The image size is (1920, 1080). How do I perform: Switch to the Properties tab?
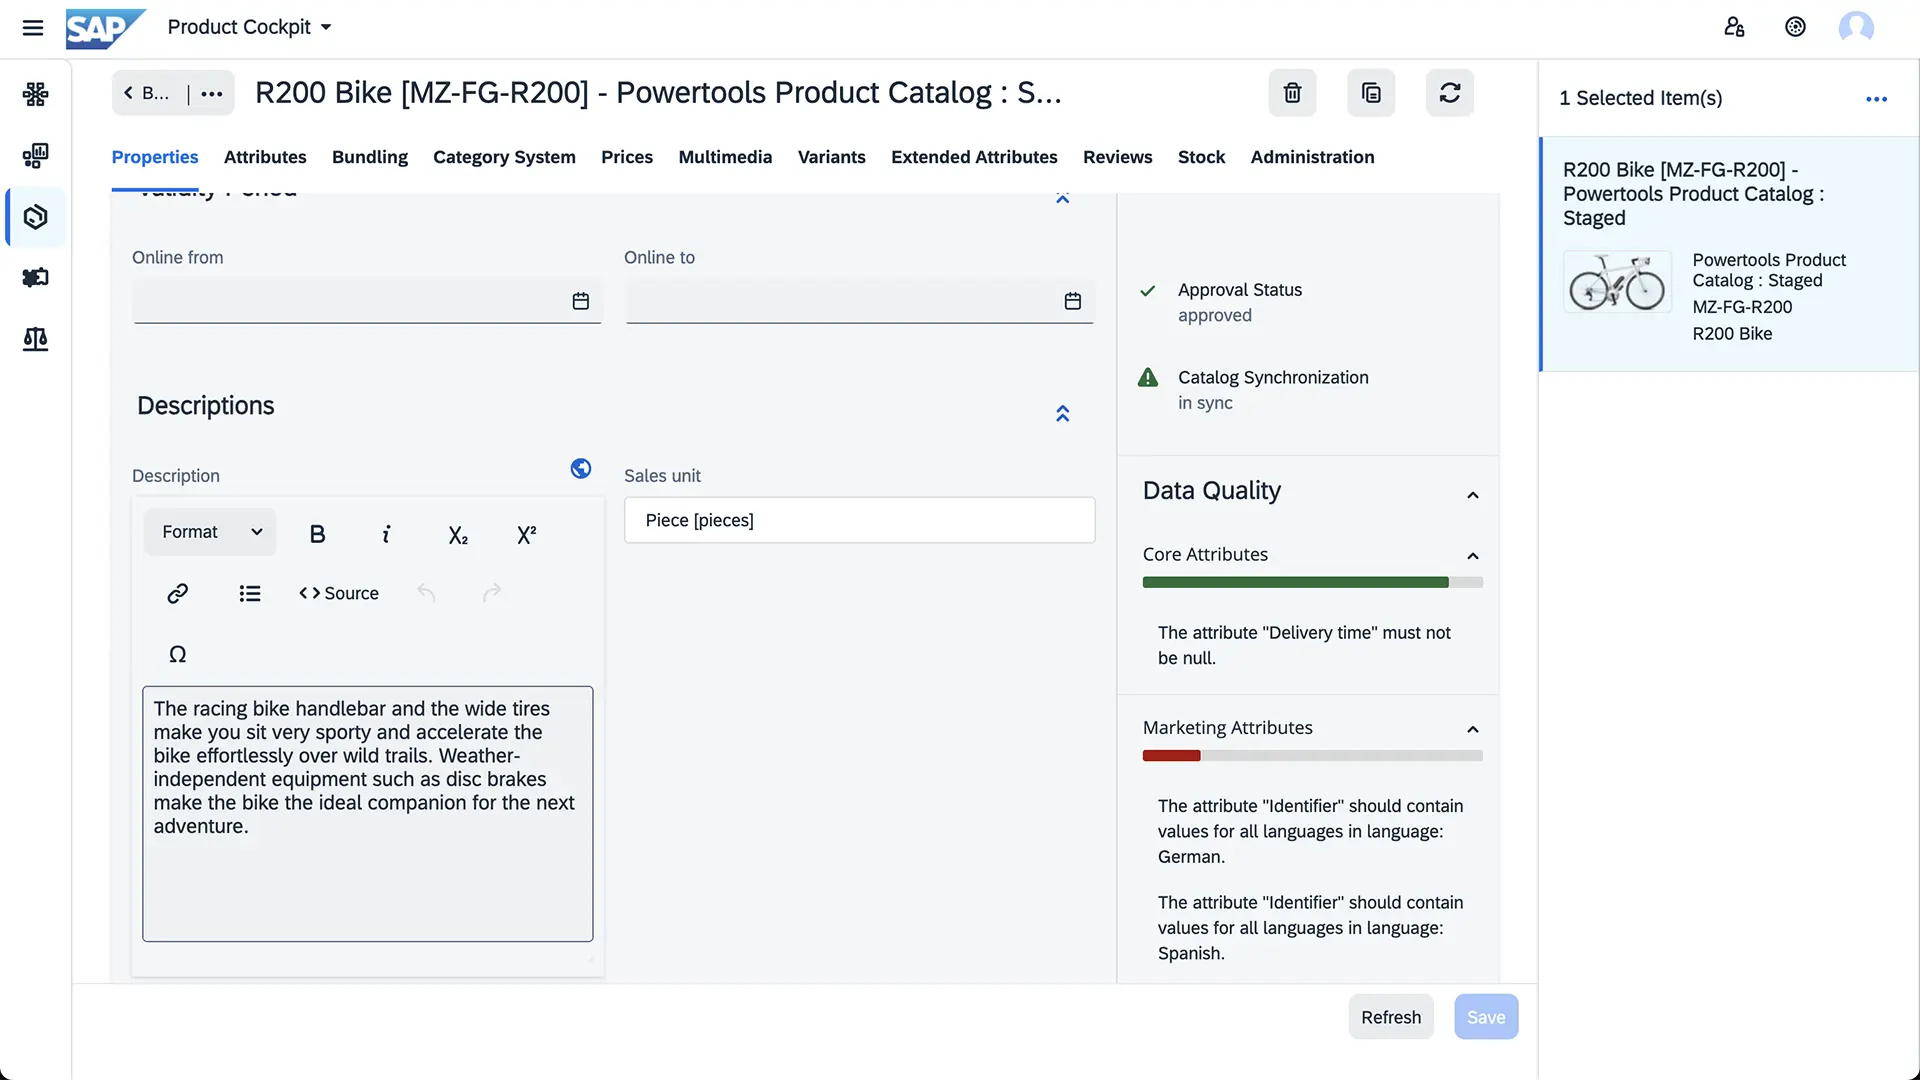coord(155,157)
